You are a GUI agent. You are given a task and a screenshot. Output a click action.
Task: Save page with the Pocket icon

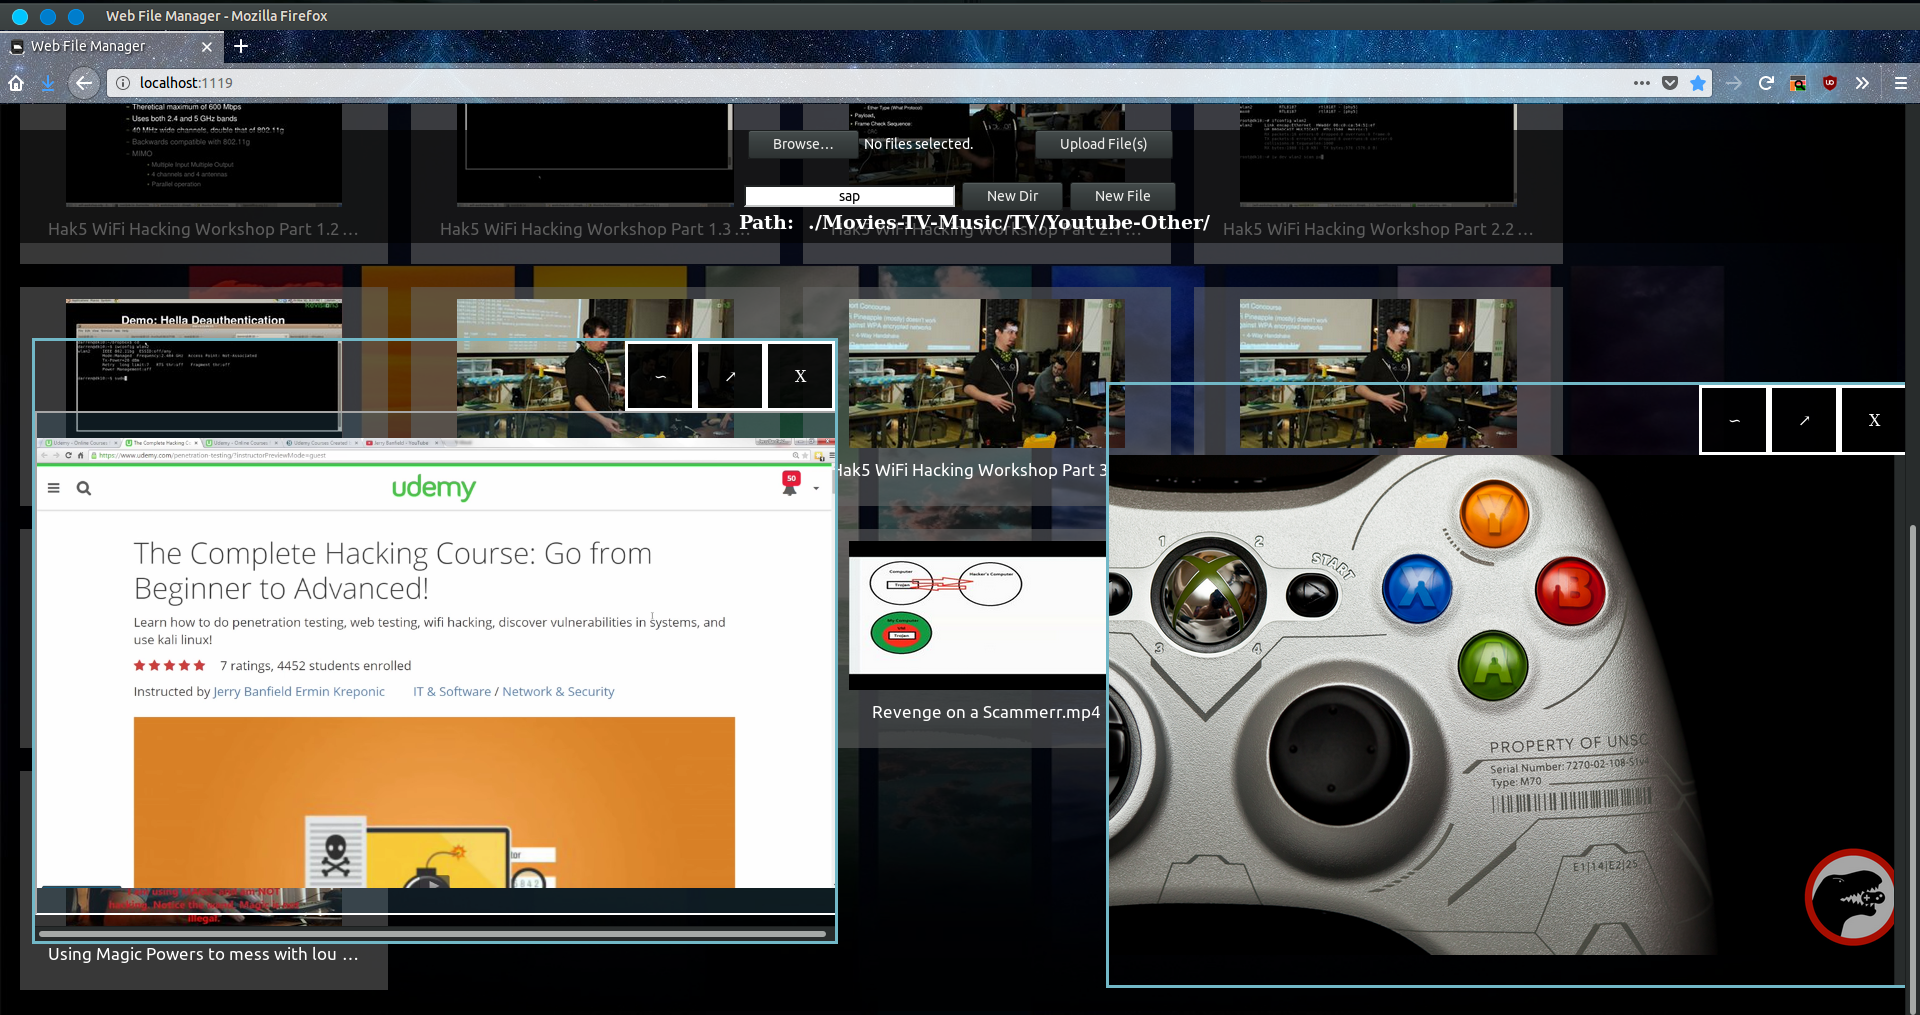pos(1669,83)
